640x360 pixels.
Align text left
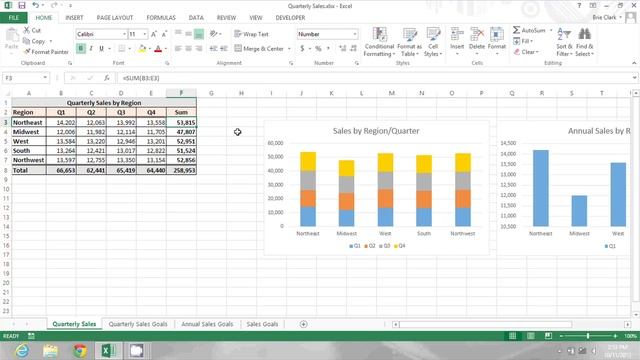pos(178,49)
